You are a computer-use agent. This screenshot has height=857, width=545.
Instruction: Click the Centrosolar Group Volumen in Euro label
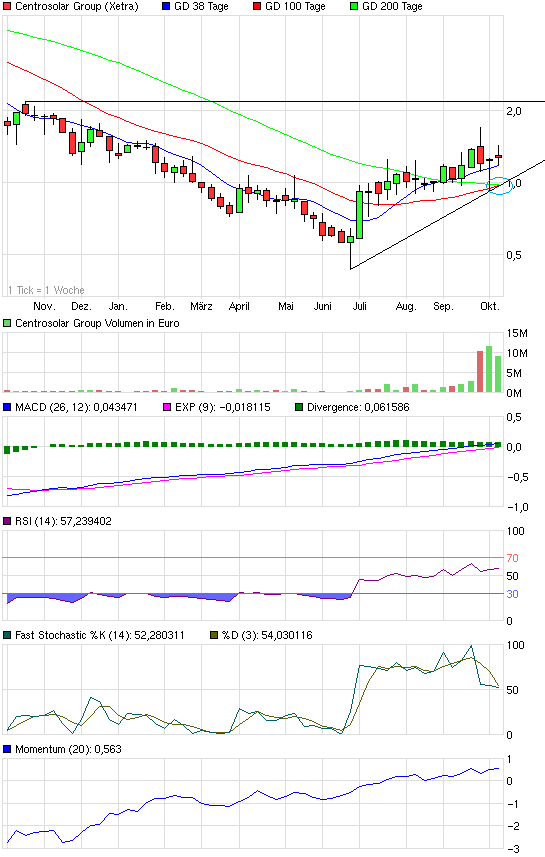97,323
